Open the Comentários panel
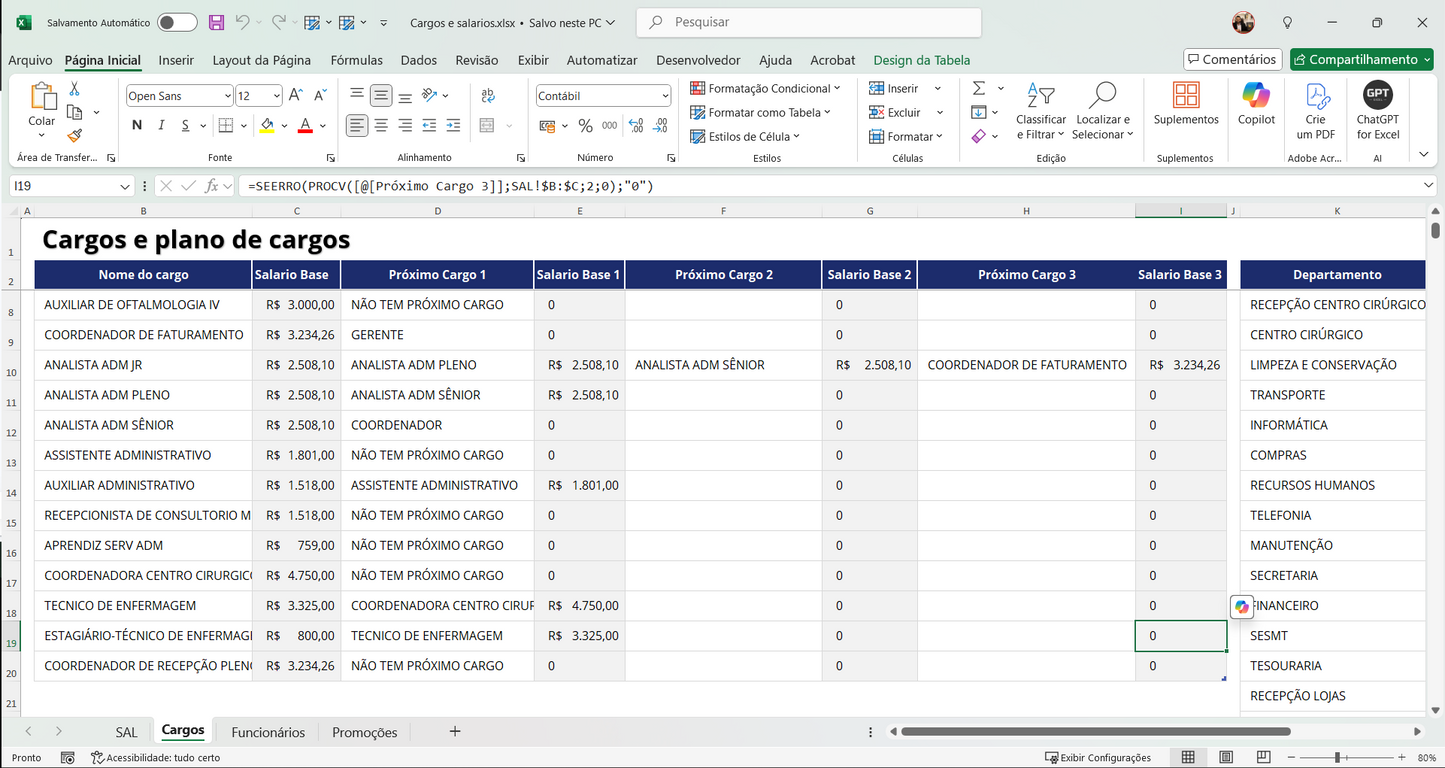Screen dimensions: 1445x768 coord(1232,59)
